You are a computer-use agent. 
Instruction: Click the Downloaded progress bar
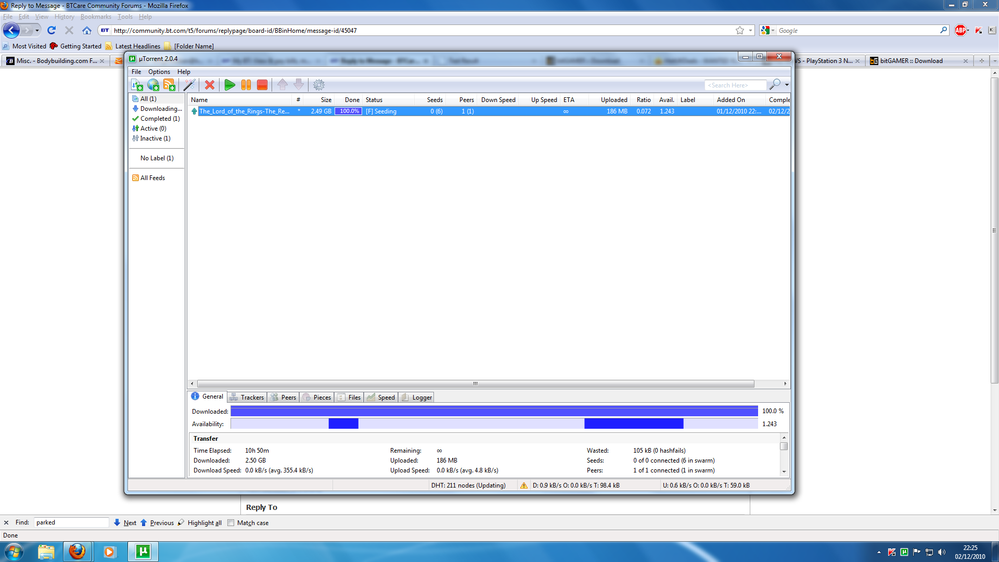coord(494,412)
